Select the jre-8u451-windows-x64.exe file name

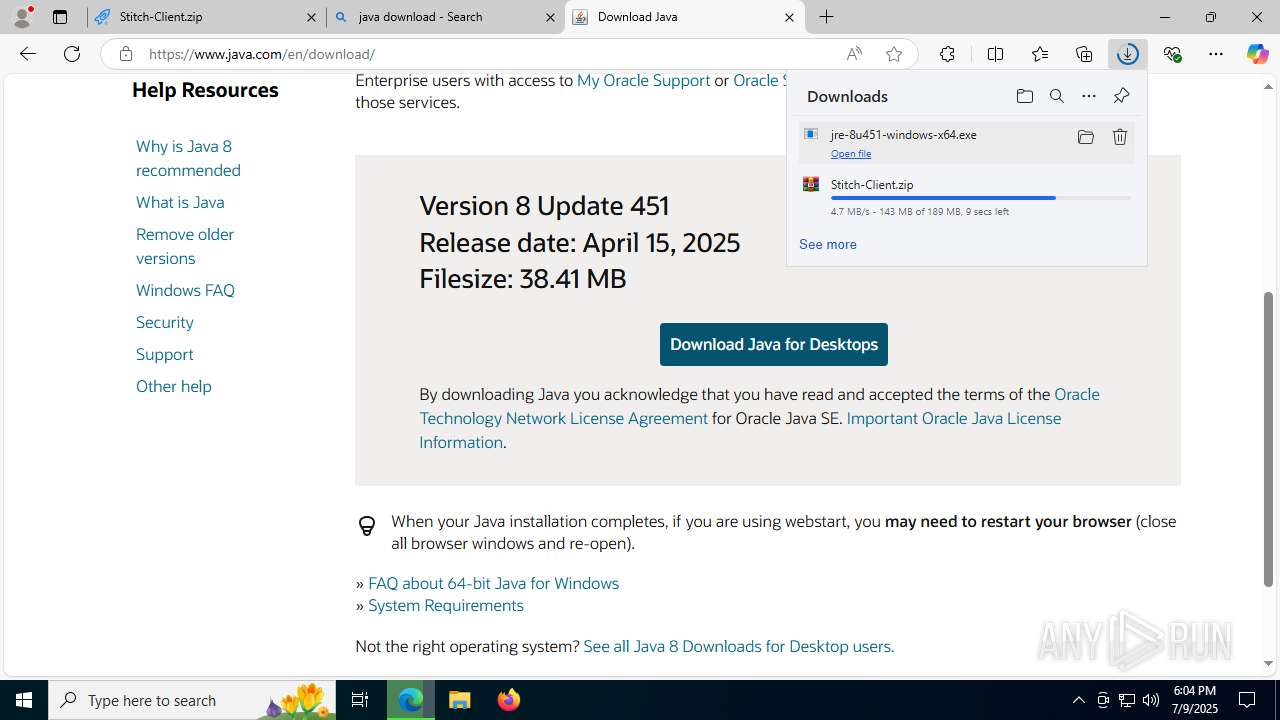click(904, 134)
